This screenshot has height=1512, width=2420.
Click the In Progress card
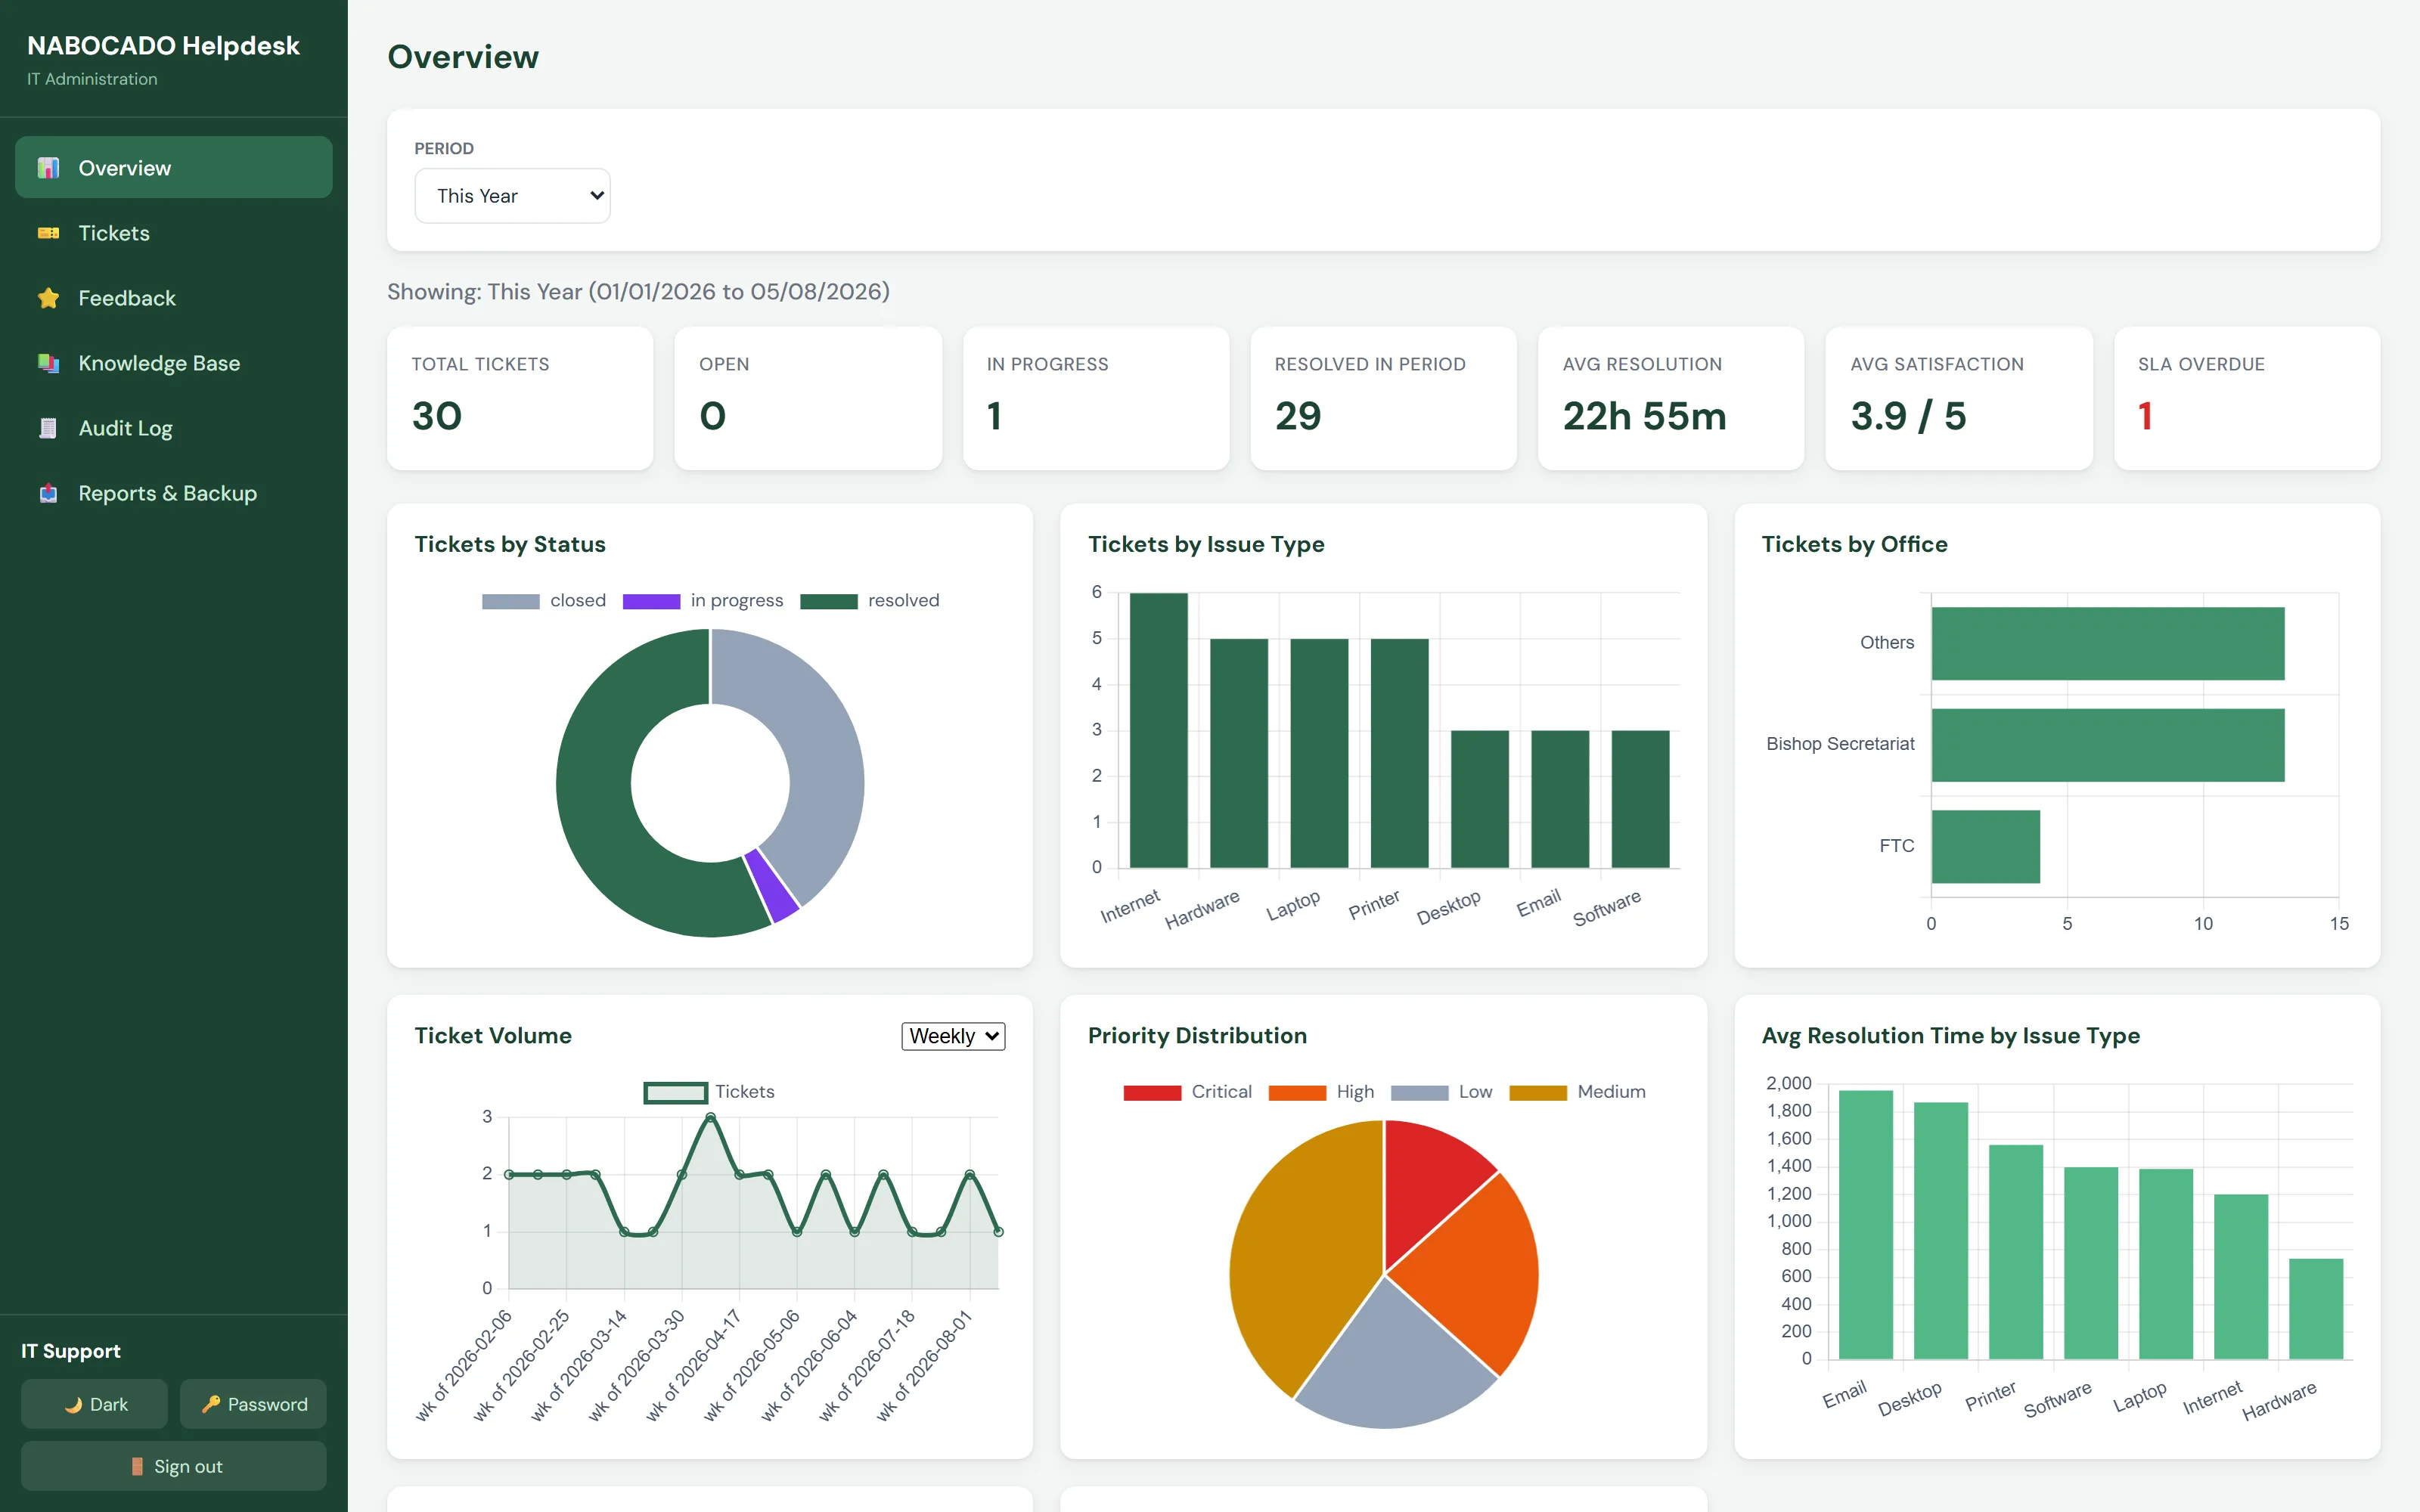point(1096,398)
